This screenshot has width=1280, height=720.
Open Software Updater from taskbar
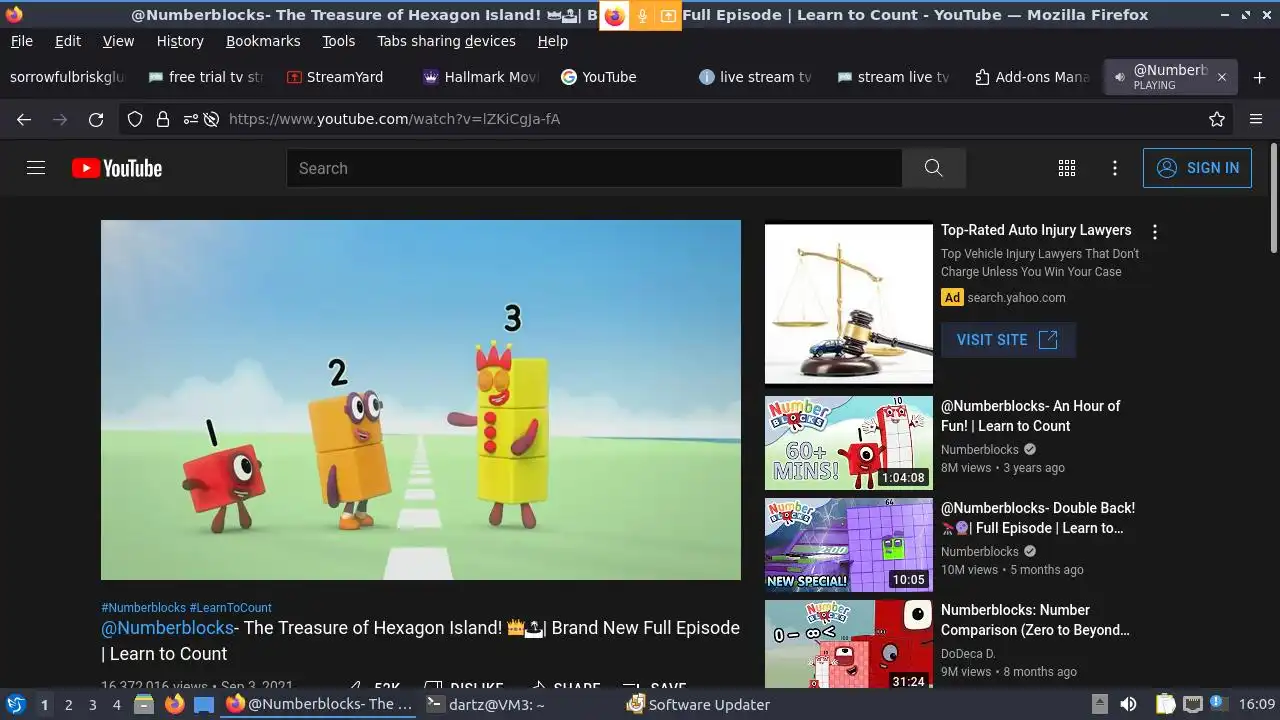click(698, 704)
